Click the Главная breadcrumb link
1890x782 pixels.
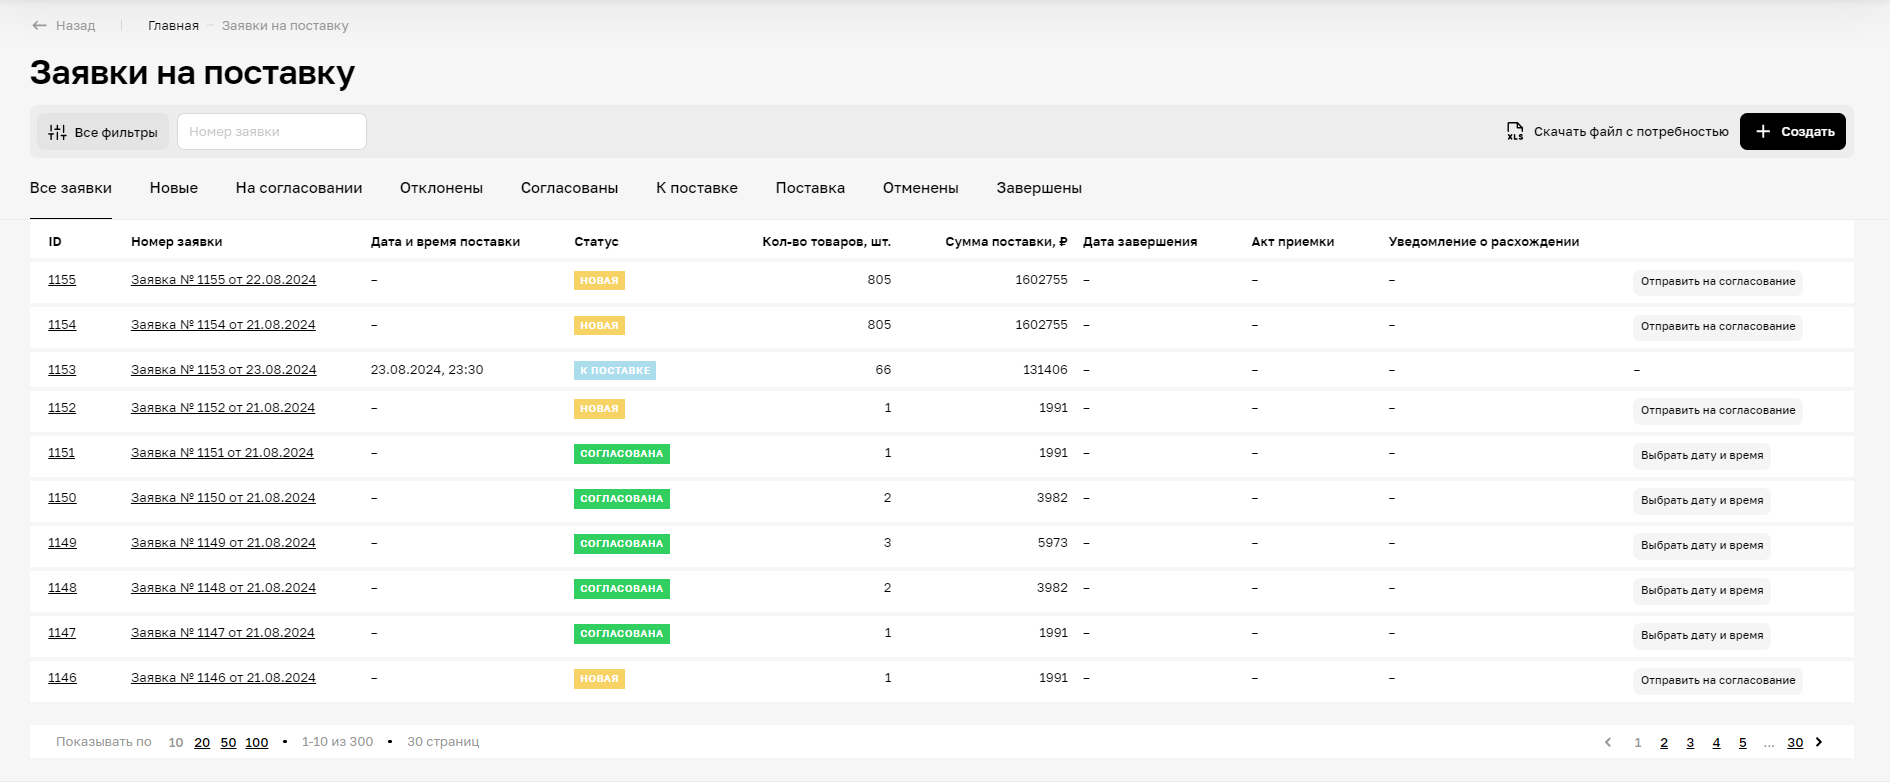[174, 26]
